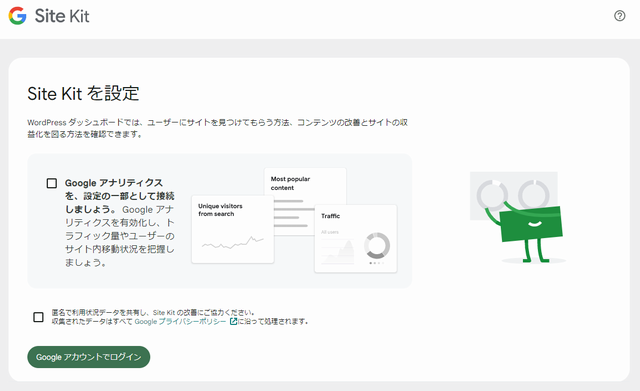Click the anonymous usage data sharing text
Image resolution: width=640 pixels, height=391 pixels.
153,313
